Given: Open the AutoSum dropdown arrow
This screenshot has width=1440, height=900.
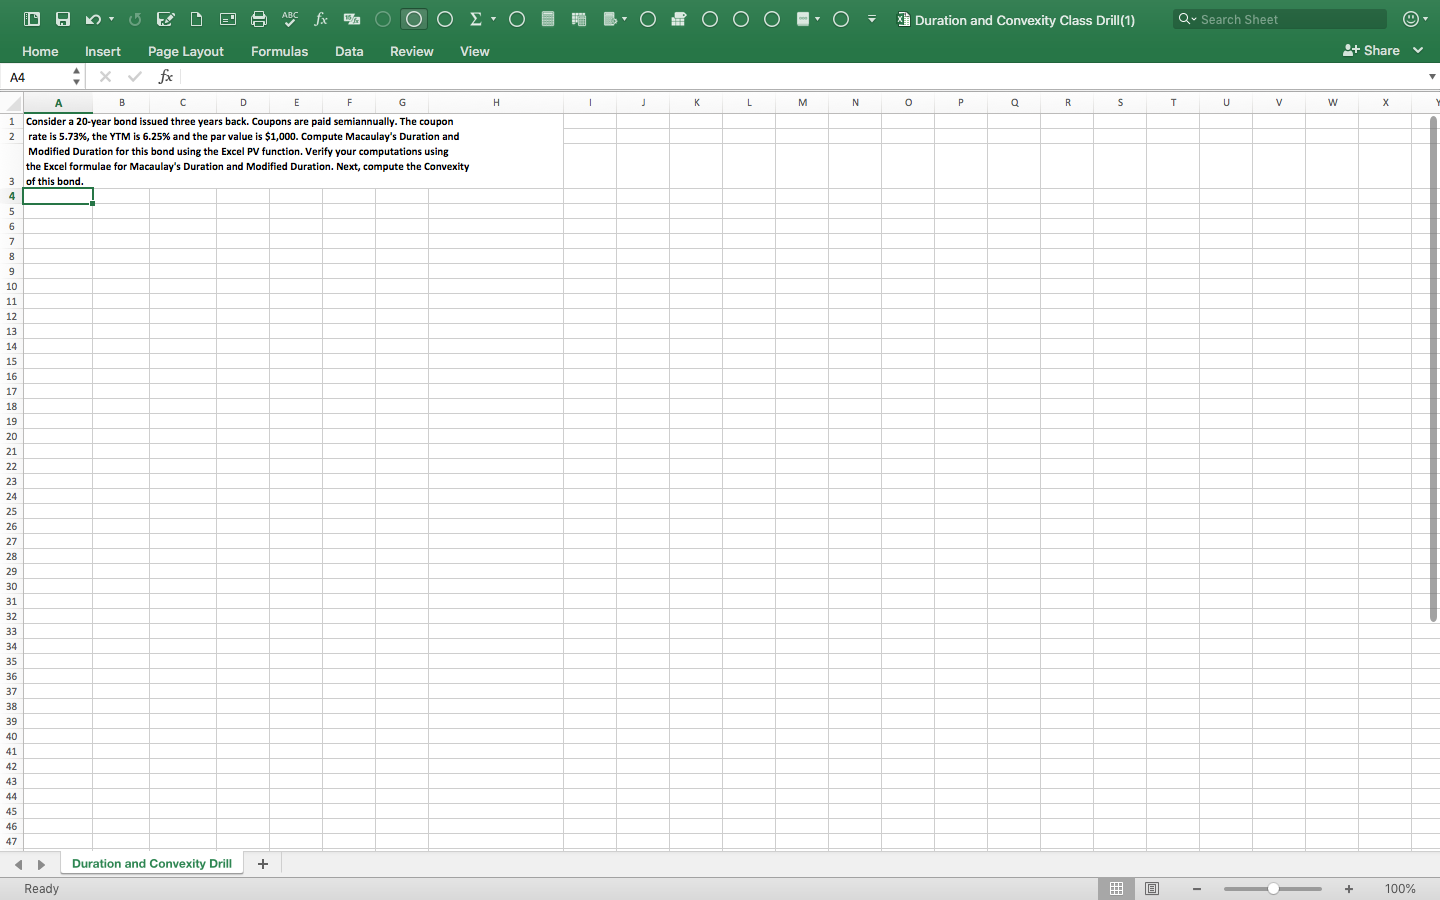Looking at the screenshot, I should [491, 18].
